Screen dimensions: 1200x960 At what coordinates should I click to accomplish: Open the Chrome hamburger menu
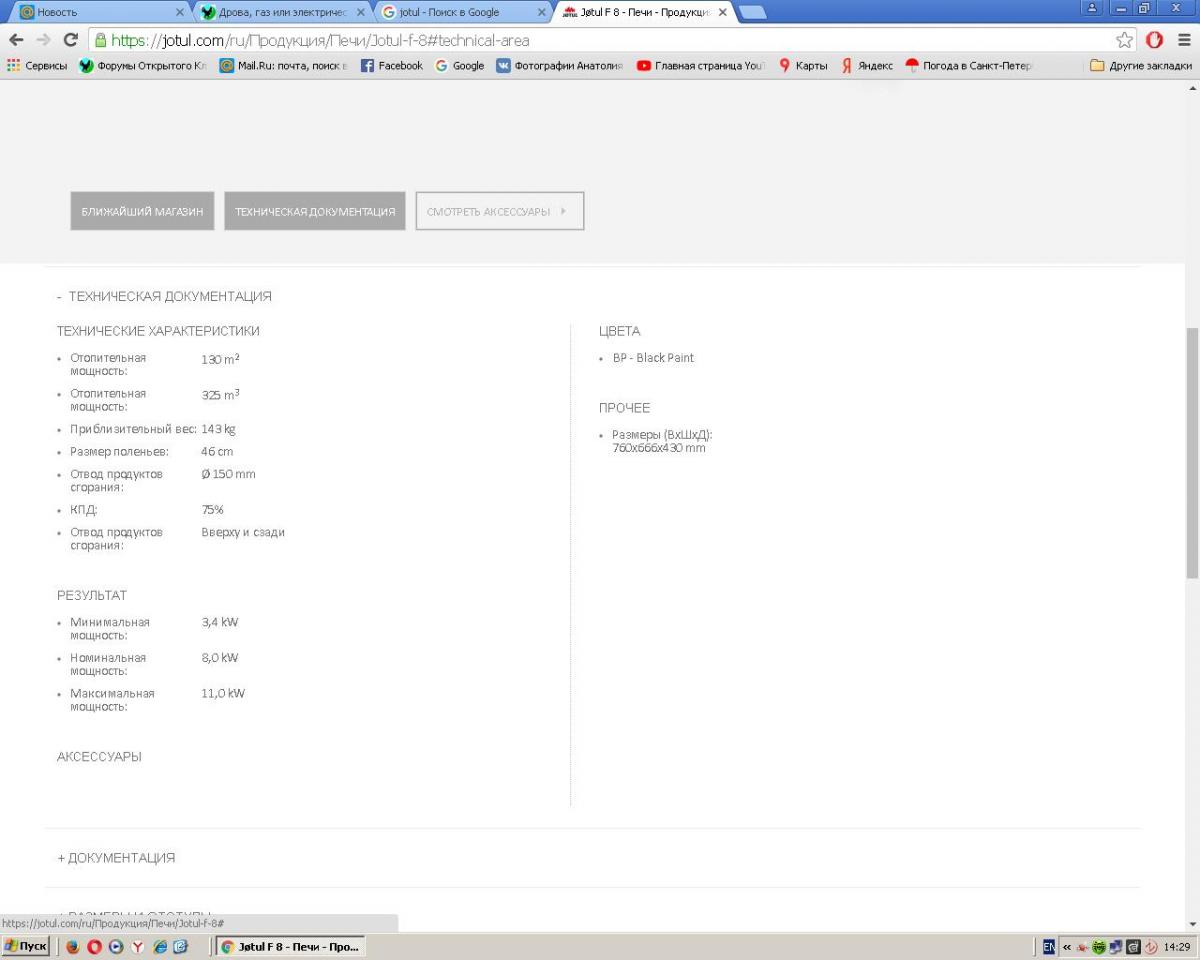1184,41
